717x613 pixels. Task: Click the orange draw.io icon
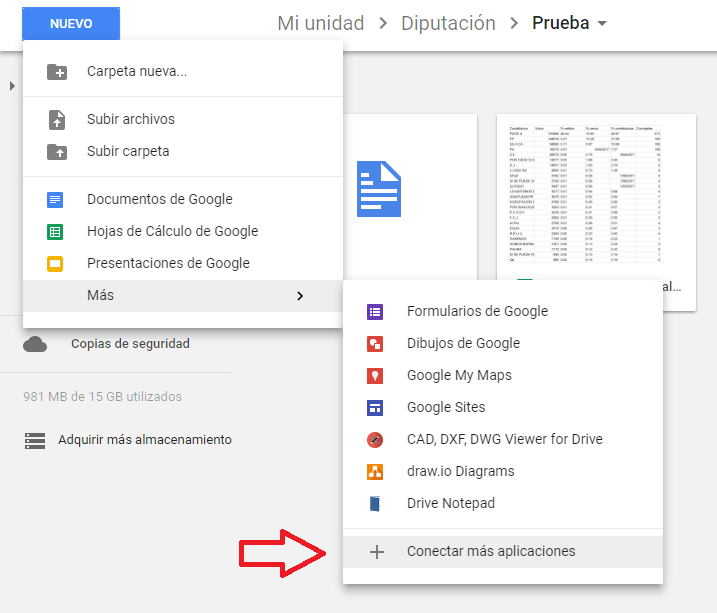(x=375, y=472)
